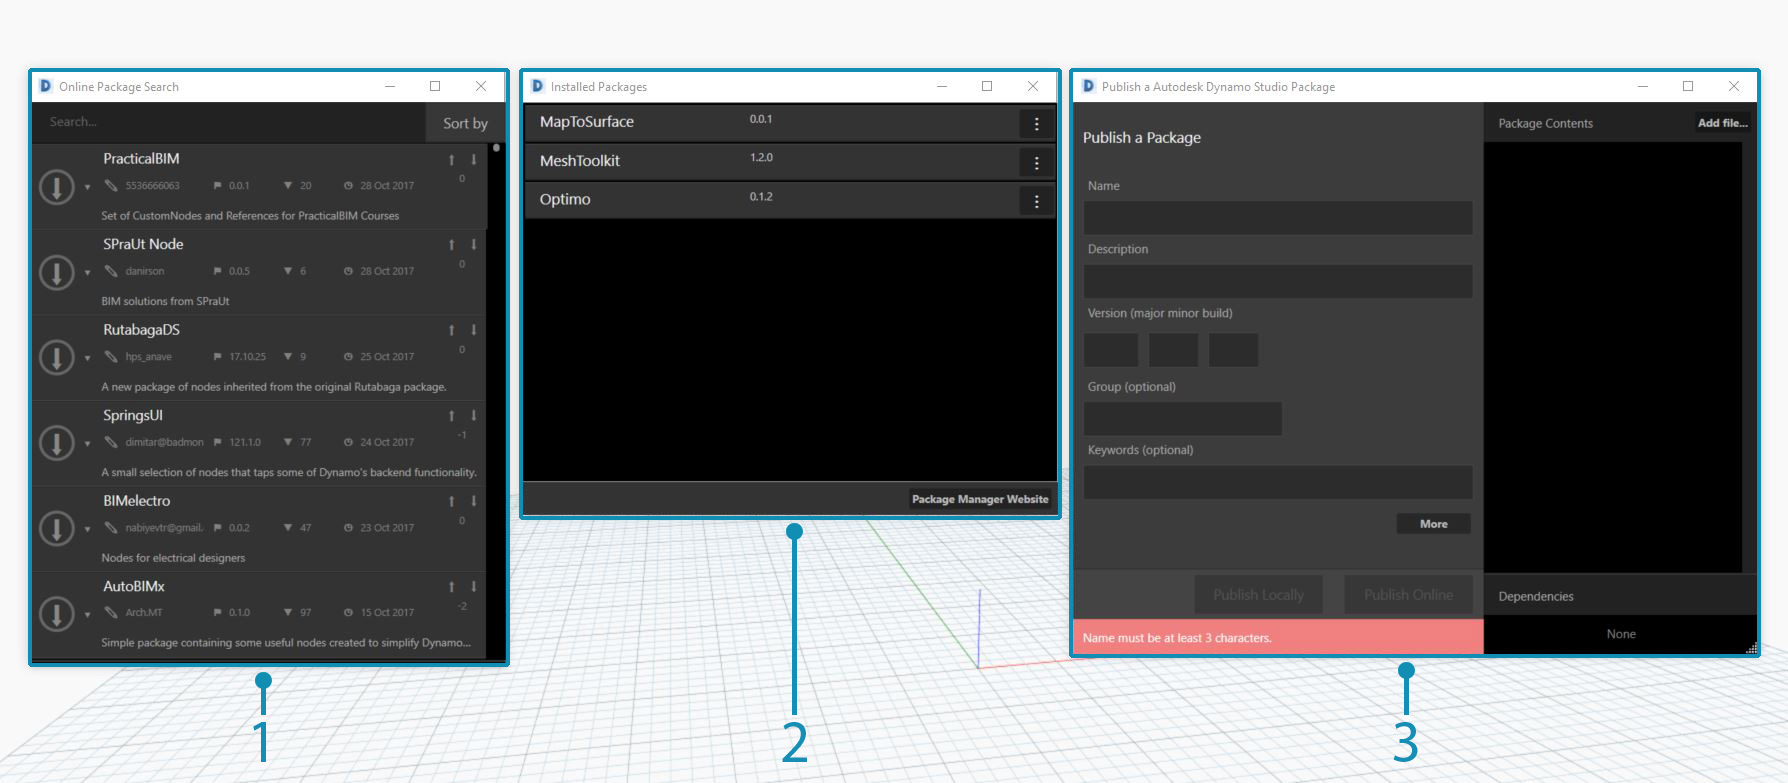The height and width of the screenshot is (783, 1788).
Task: Open the Sort by menu
Action: point(465,123)
